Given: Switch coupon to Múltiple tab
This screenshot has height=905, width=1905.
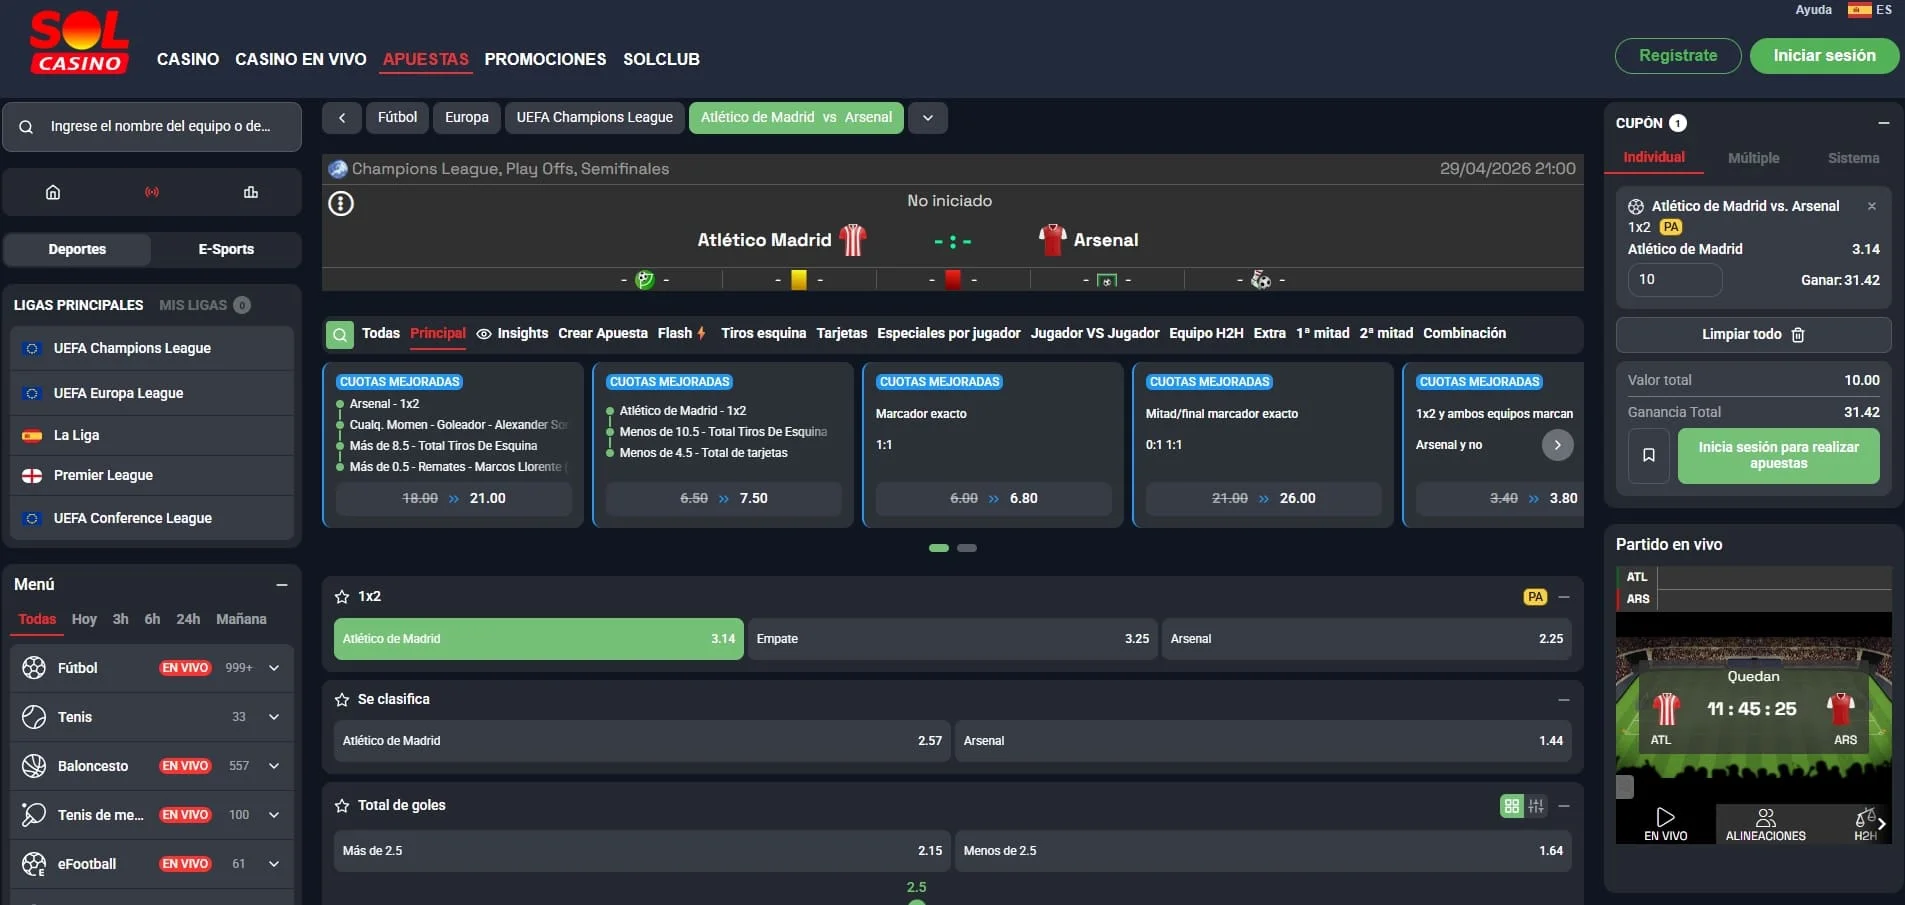Looking at the screenshot, I should point(1754,158).
